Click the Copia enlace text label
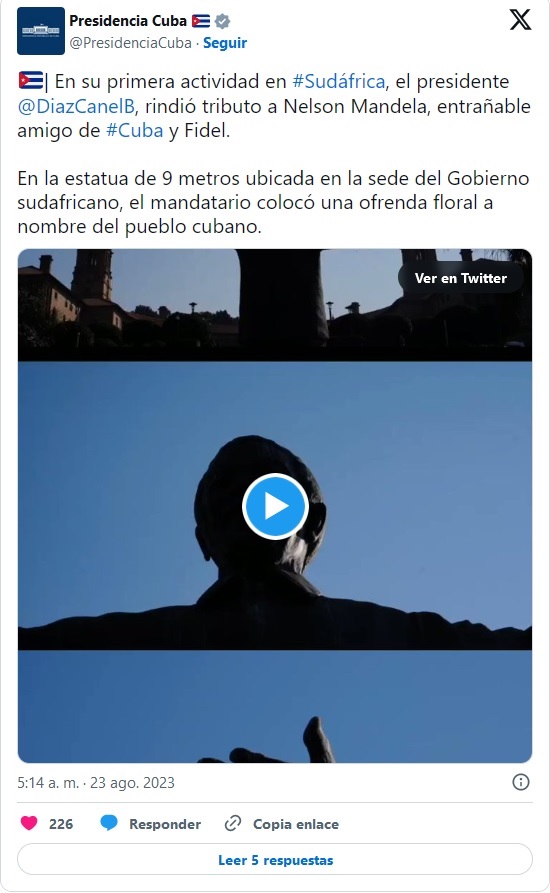 coord(296,824)
